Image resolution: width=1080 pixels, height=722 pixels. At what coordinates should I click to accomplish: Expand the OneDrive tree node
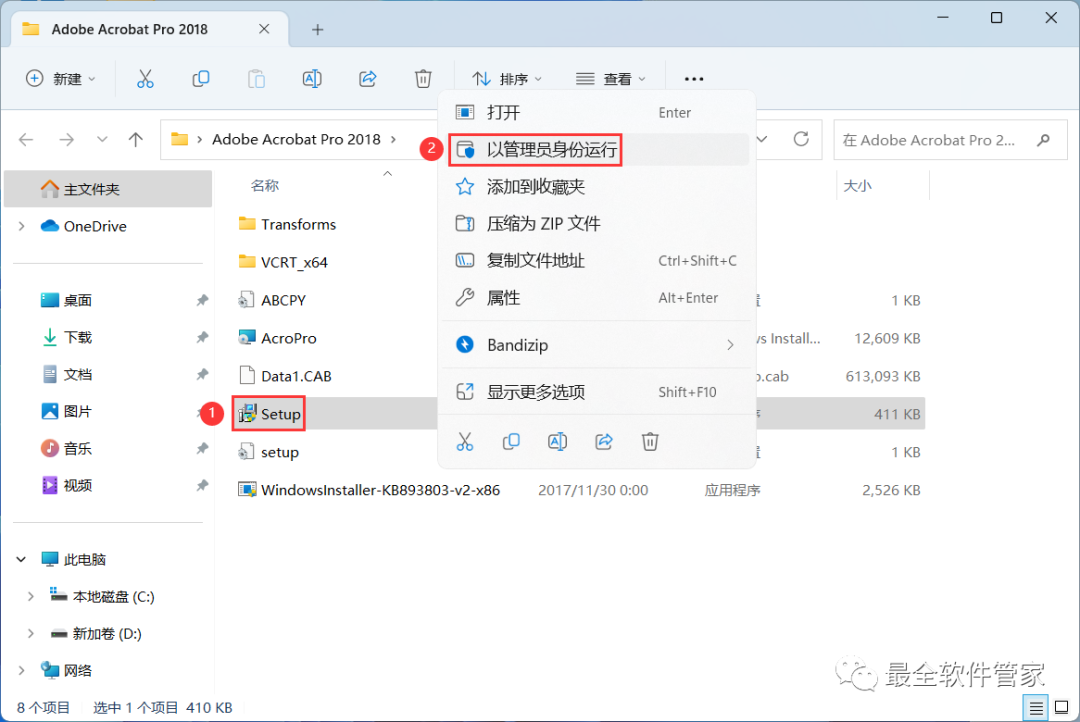21,226
